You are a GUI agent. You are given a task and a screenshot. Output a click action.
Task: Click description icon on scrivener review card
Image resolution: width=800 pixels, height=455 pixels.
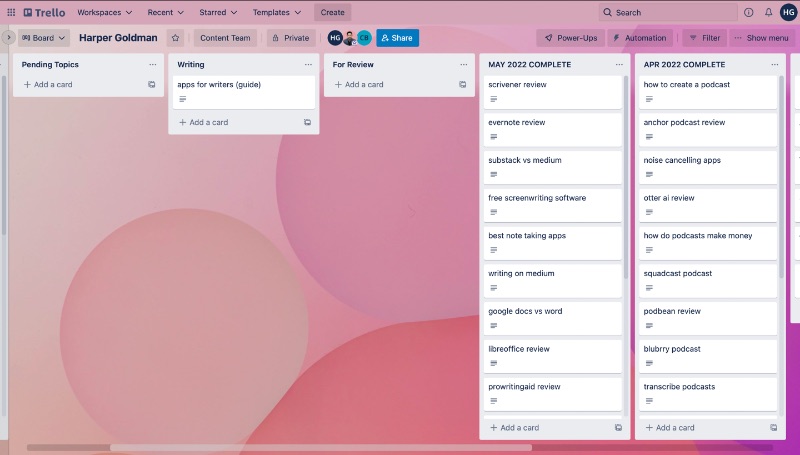[493, 99]
